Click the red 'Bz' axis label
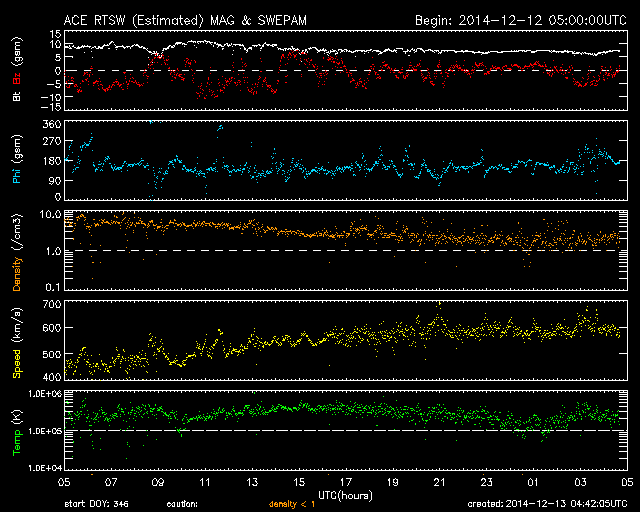The height and width of the screenshot is (512, 640). pos(17,79)
